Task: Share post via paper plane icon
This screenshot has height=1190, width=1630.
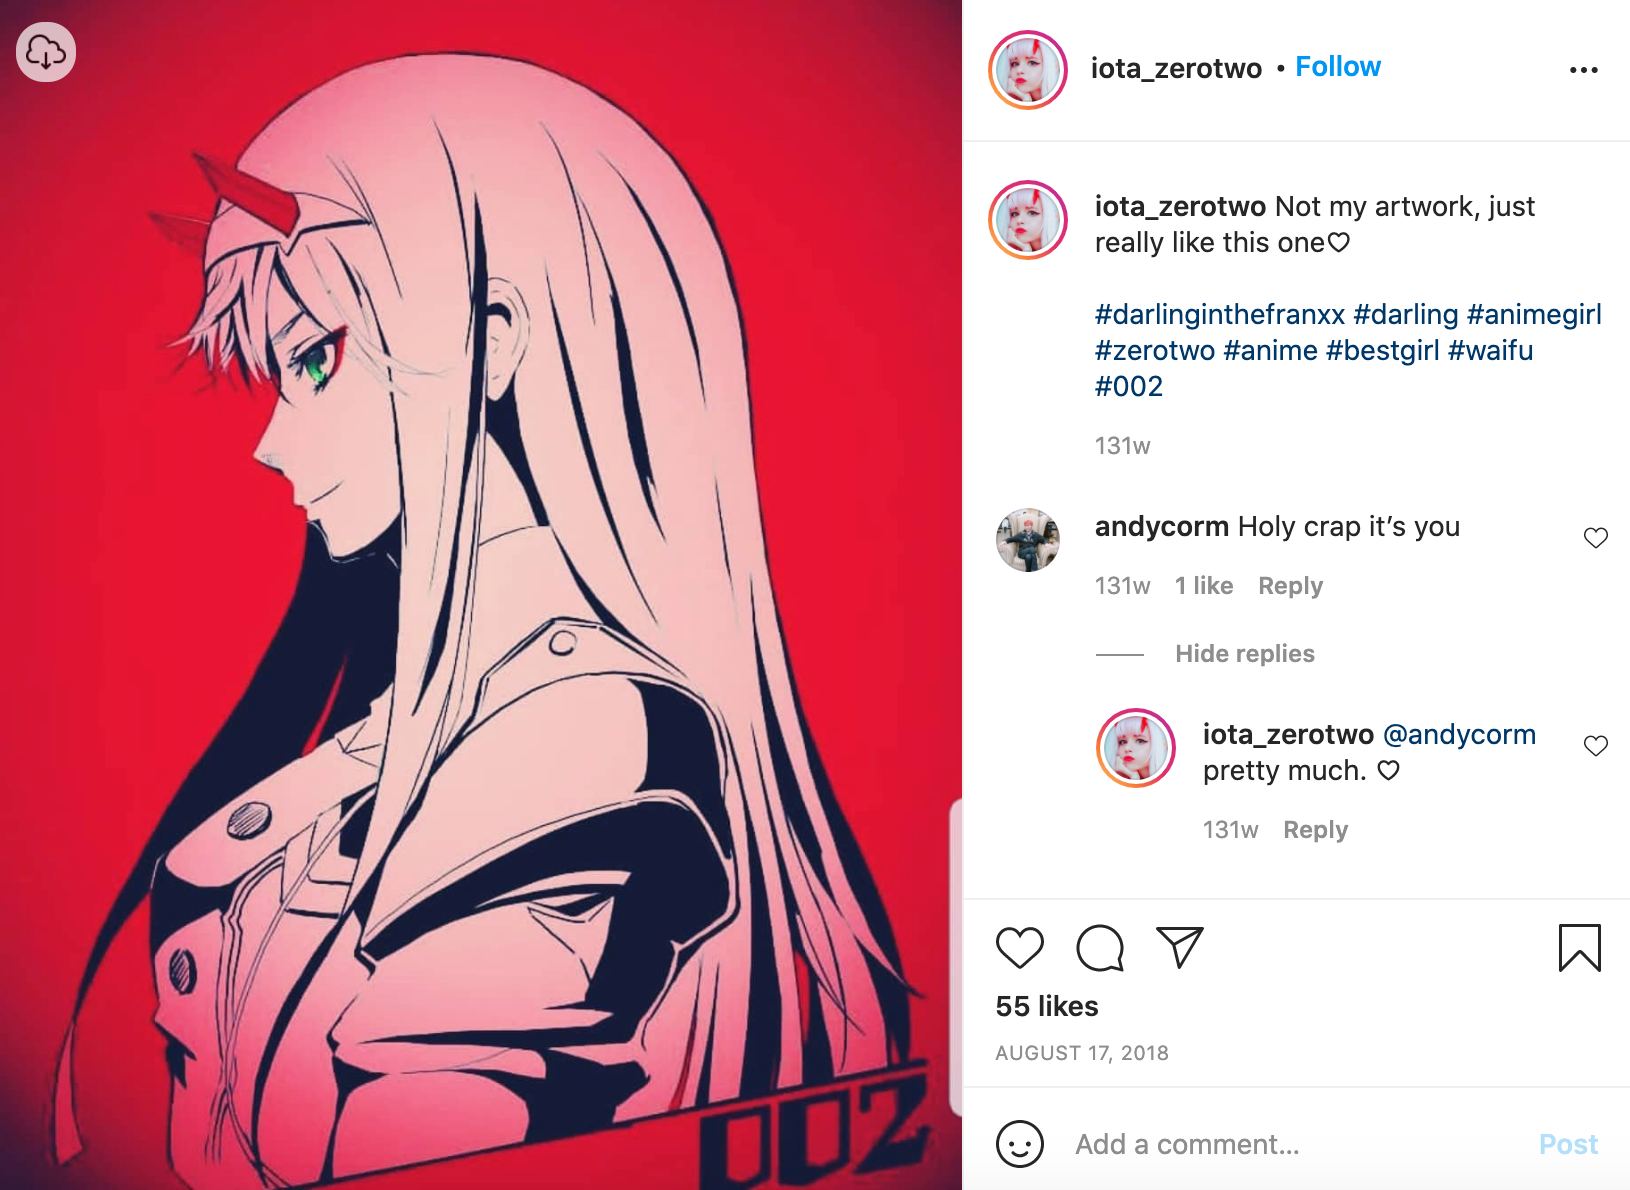Action: (x=1180, y=947)
